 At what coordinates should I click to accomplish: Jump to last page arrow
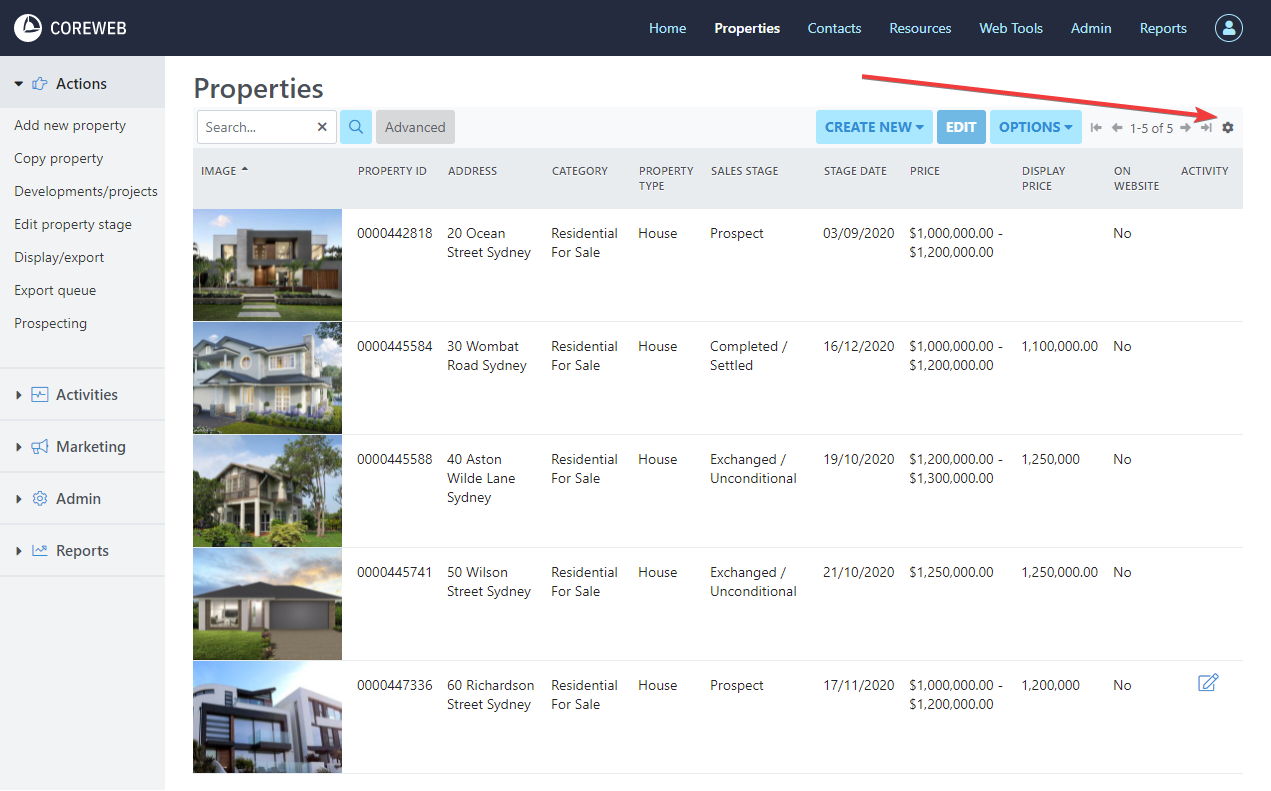pyautogui.click(x=1206, y=128)
